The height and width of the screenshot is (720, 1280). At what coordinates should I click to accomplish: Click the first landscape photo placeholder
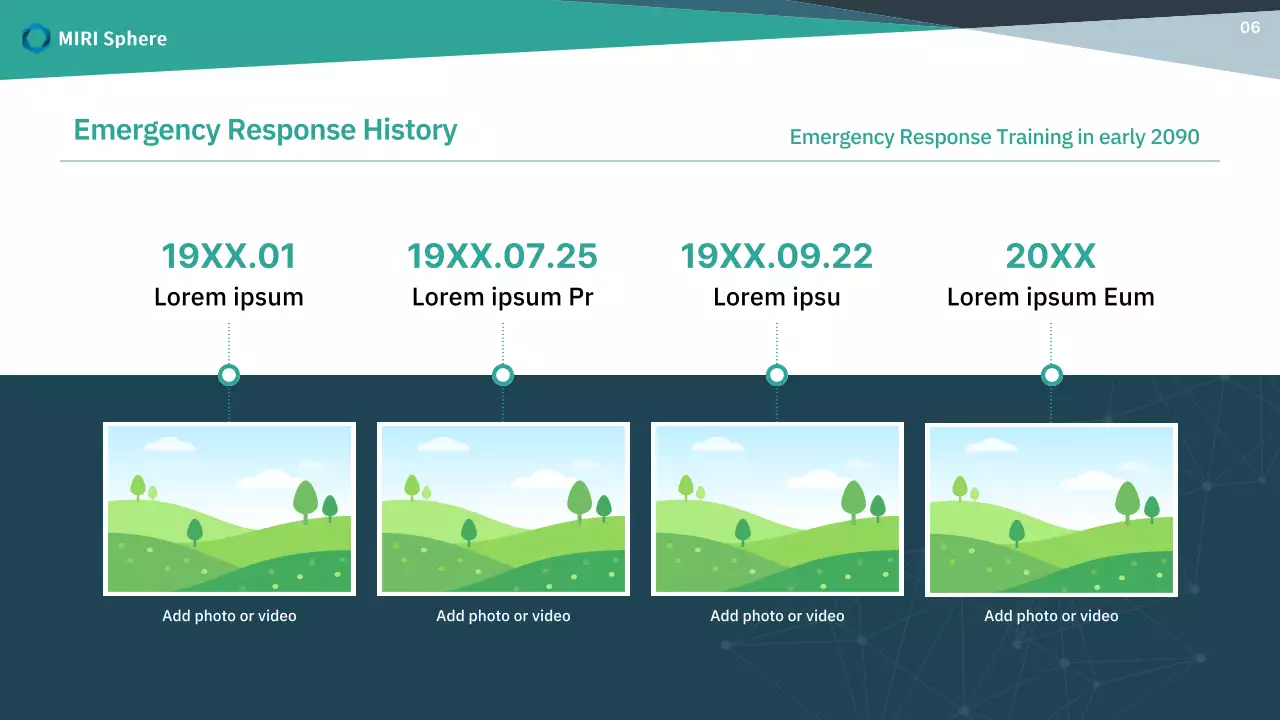tap(229, 509)
